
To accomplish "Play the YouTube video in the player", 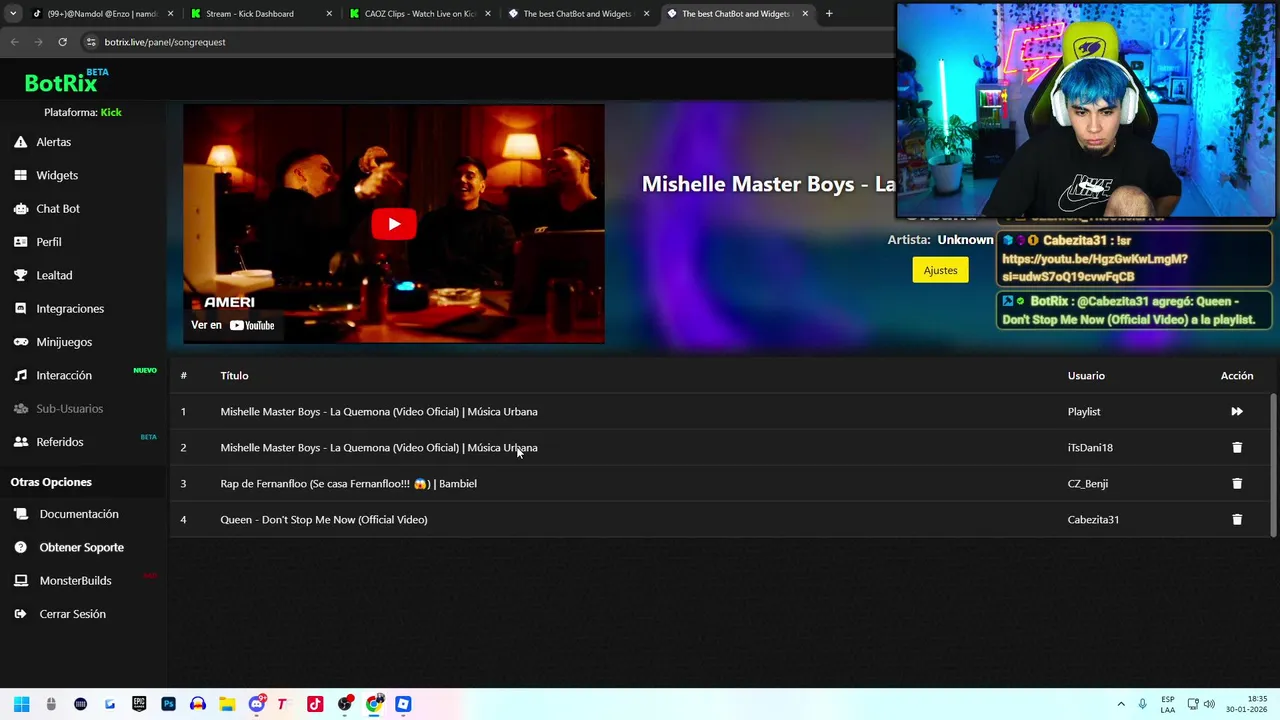I will pyautogui.click(x=393, y=224).
